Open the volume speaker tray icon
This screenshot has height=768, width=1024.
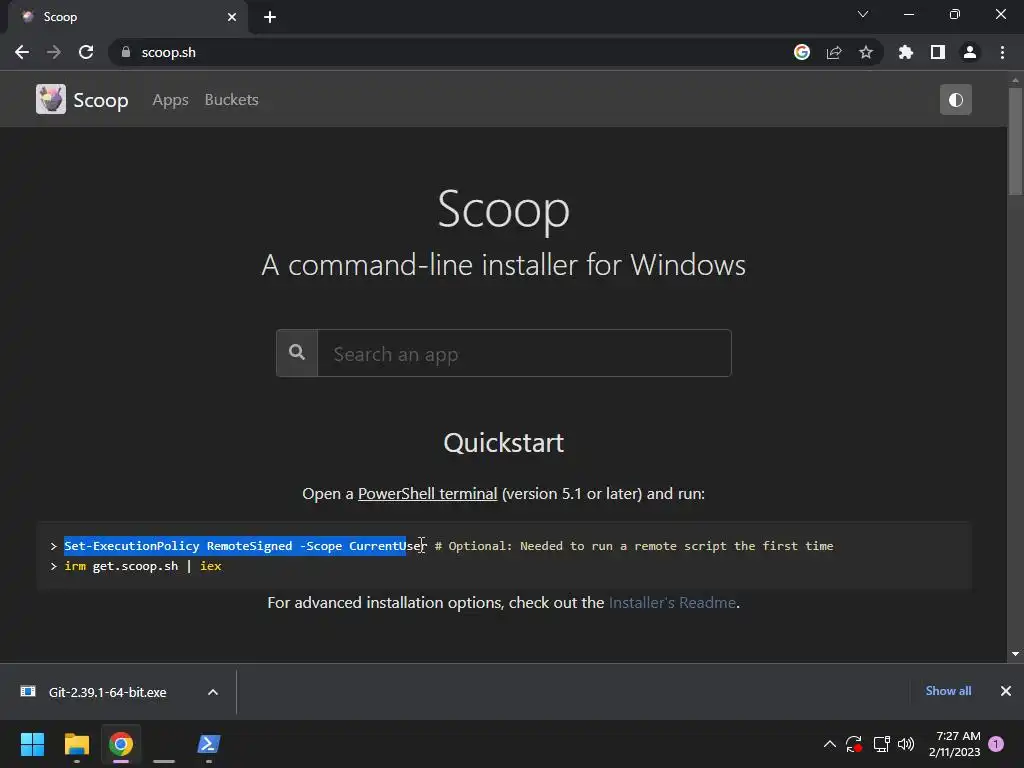[906, 744]
